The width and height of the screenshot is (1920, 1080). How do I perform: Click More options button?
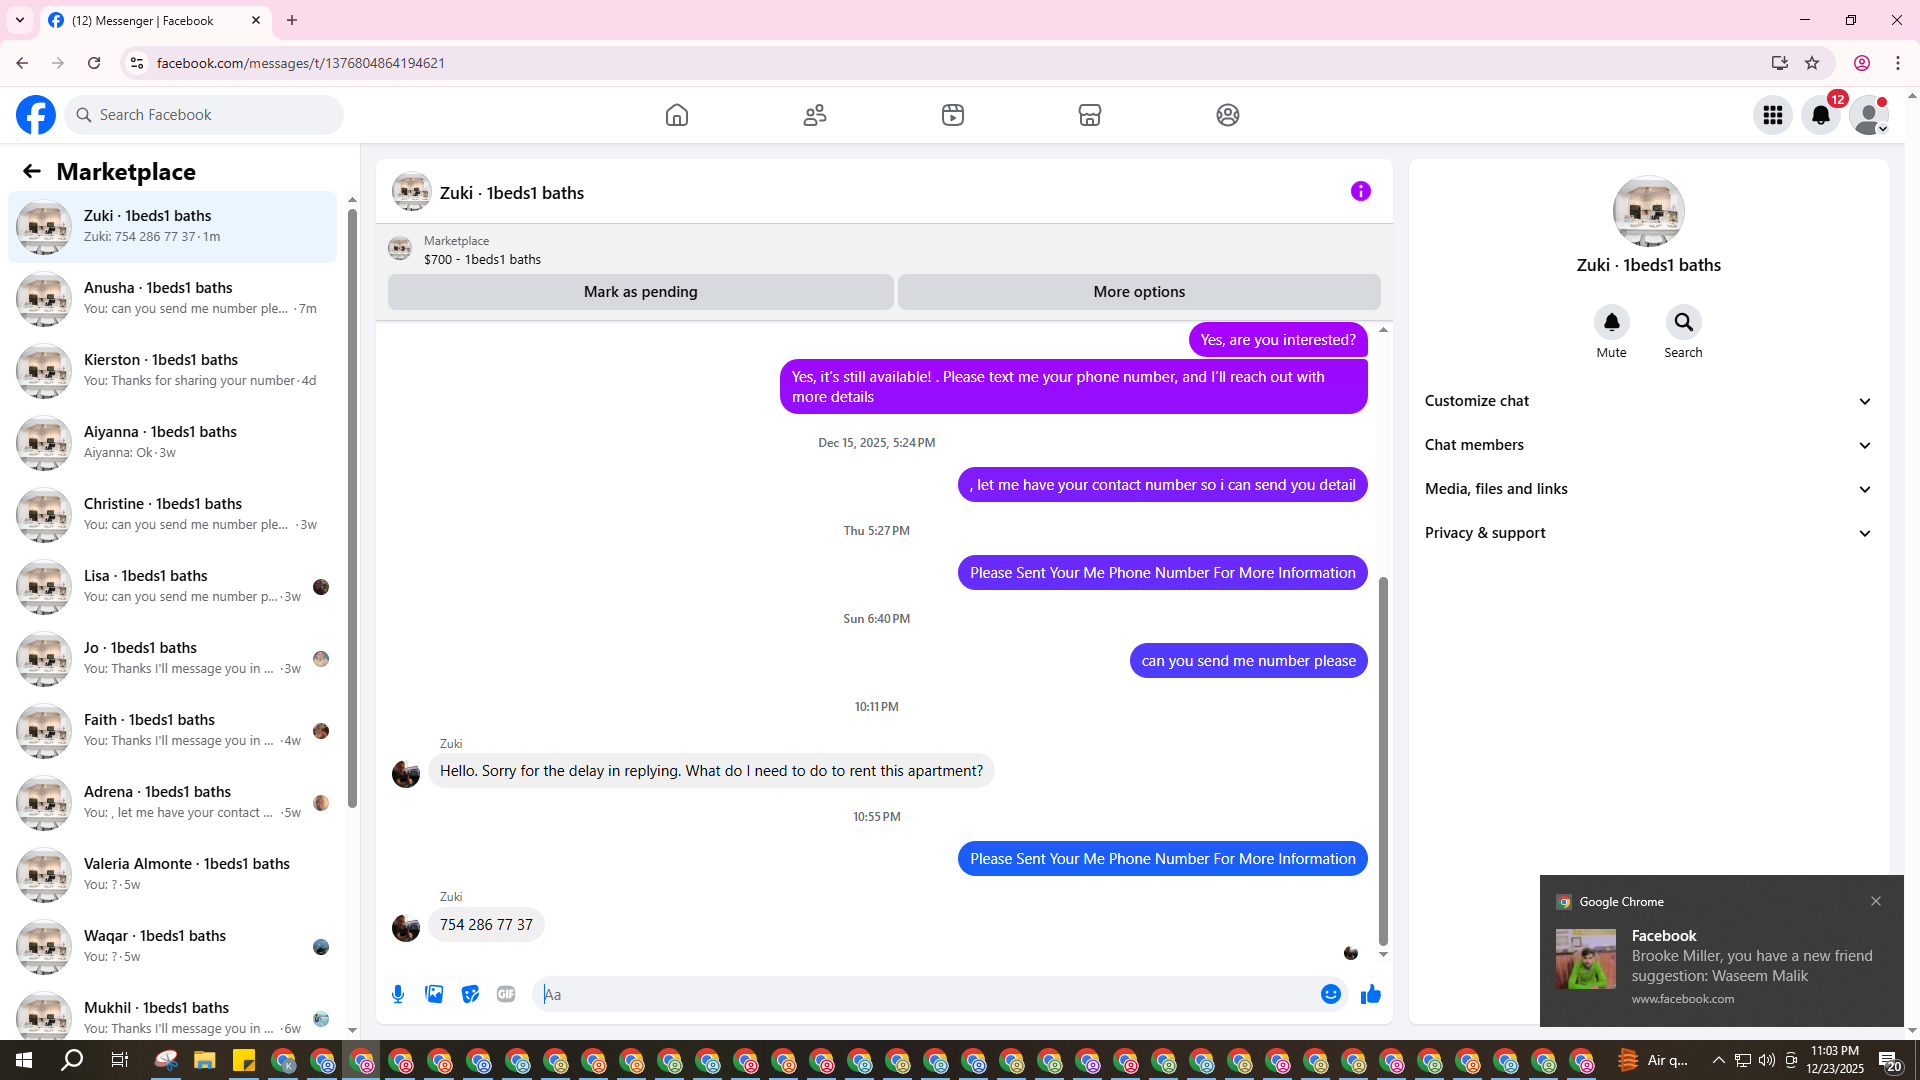pyautogui.click(x=1138, y=292)
